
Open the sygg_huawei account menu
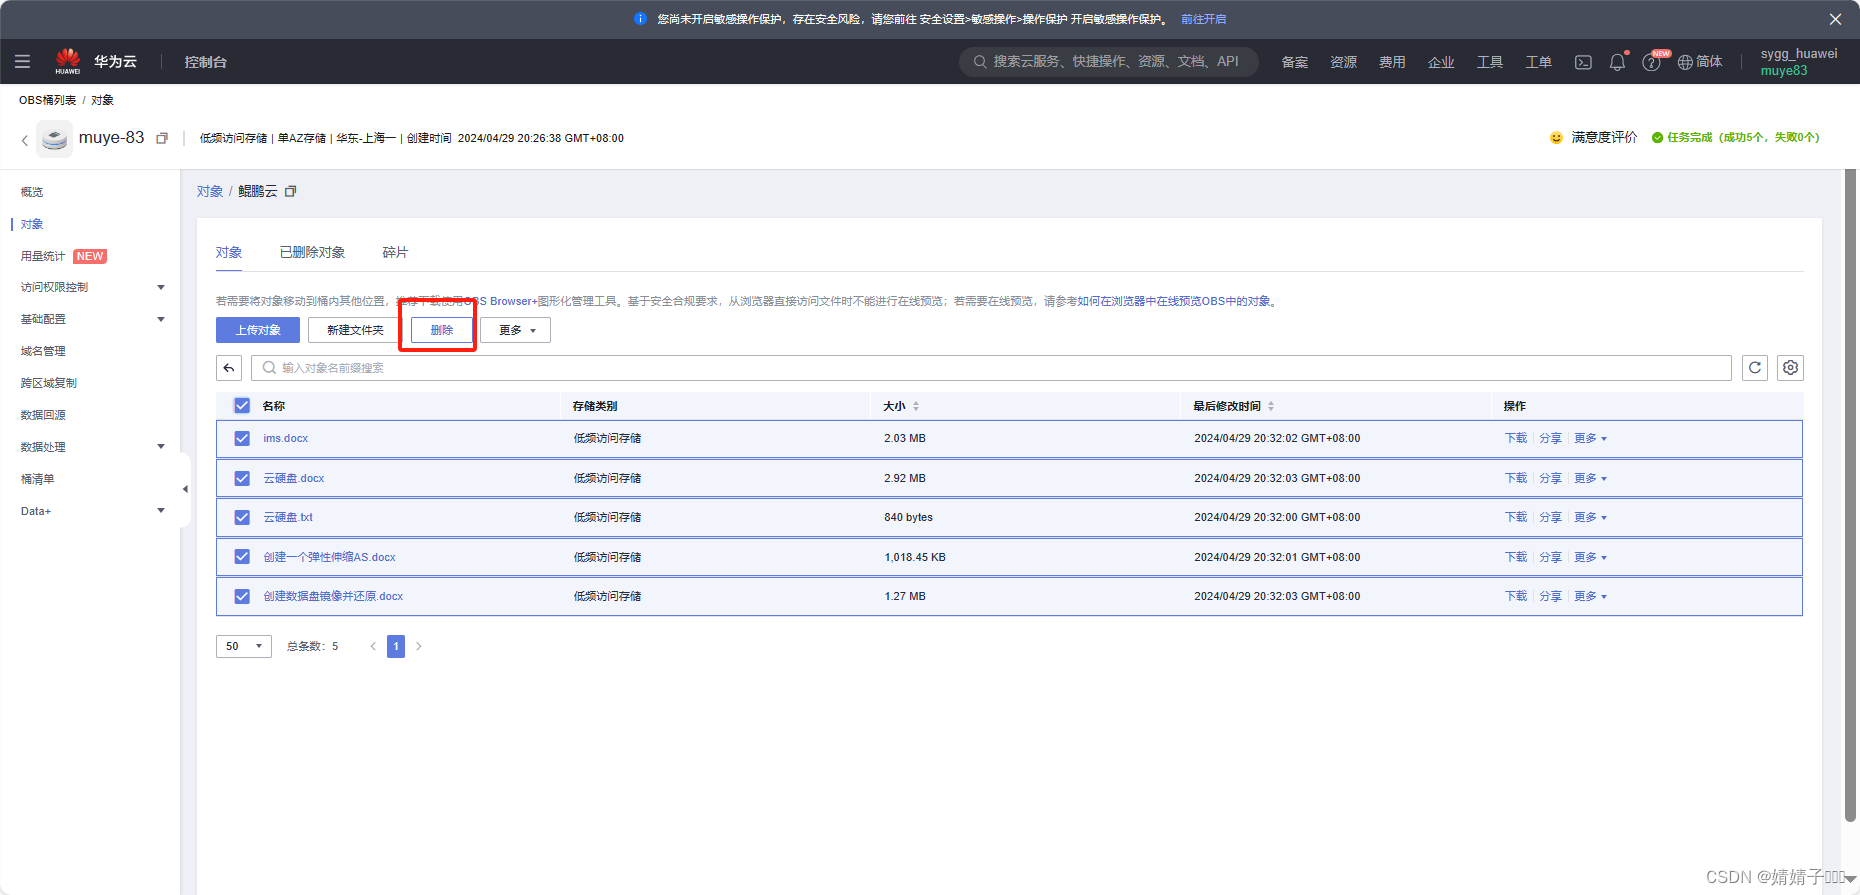(x=1799, y=62)
